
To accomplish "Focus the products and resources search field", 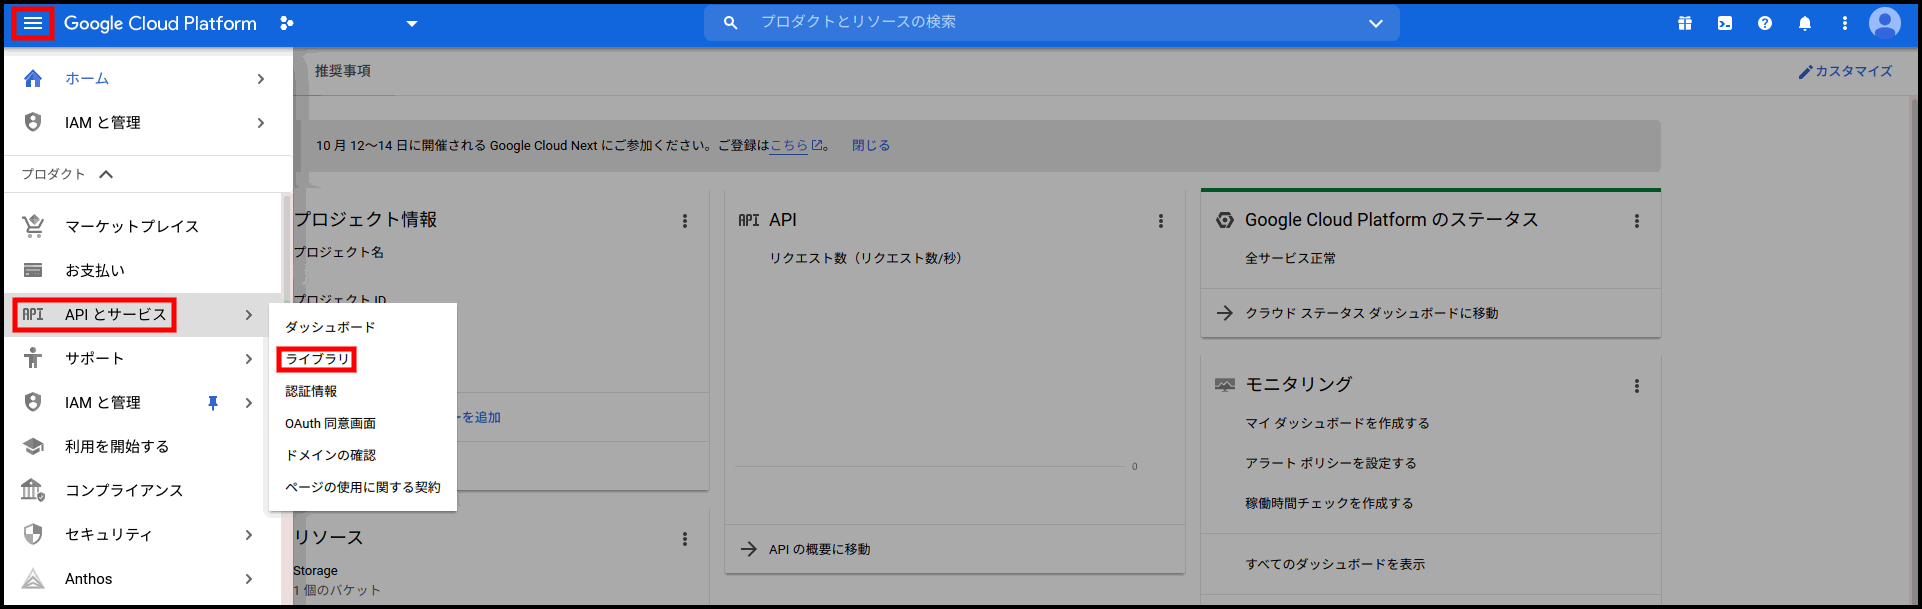I will pos(1050,22).
